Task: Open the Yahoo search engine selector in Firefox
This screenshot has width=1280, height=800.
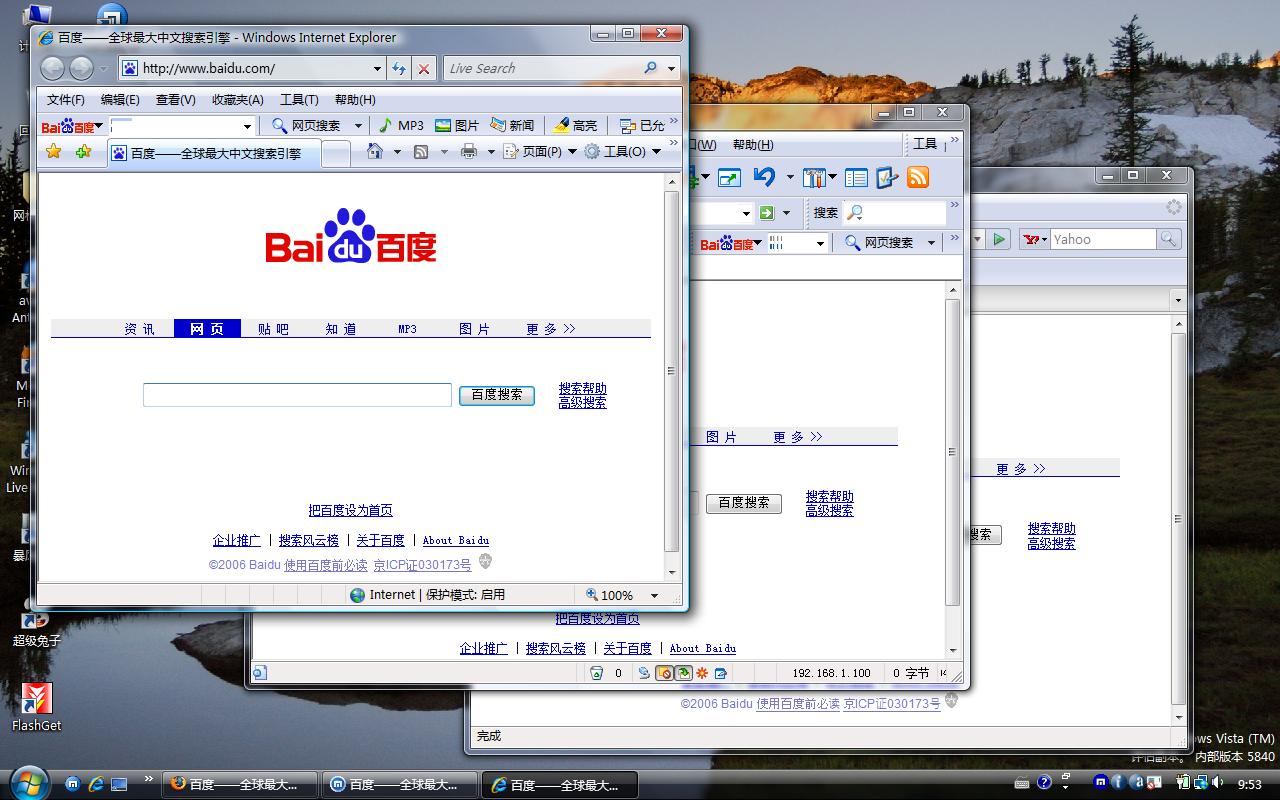Action: point(1035,239)
